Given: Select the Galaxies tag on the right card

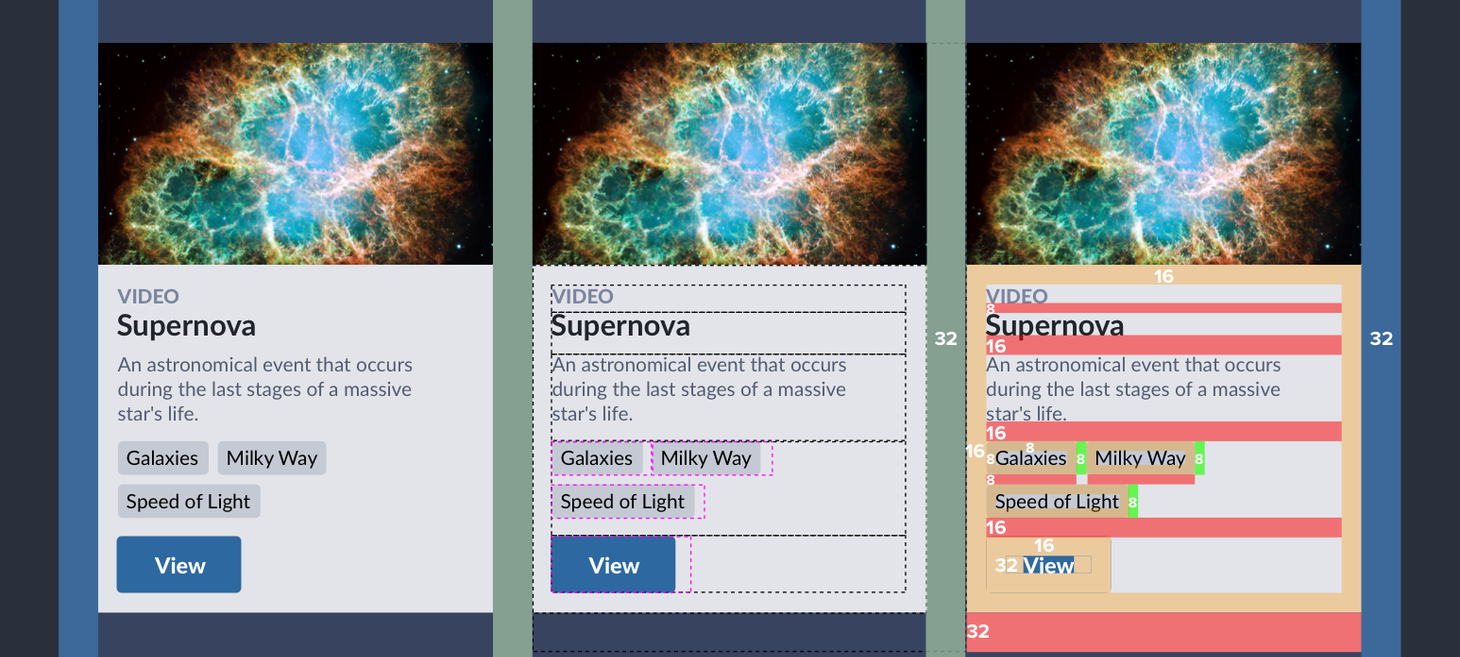Looking at the screenshot, I should (x=1031, y=458).
